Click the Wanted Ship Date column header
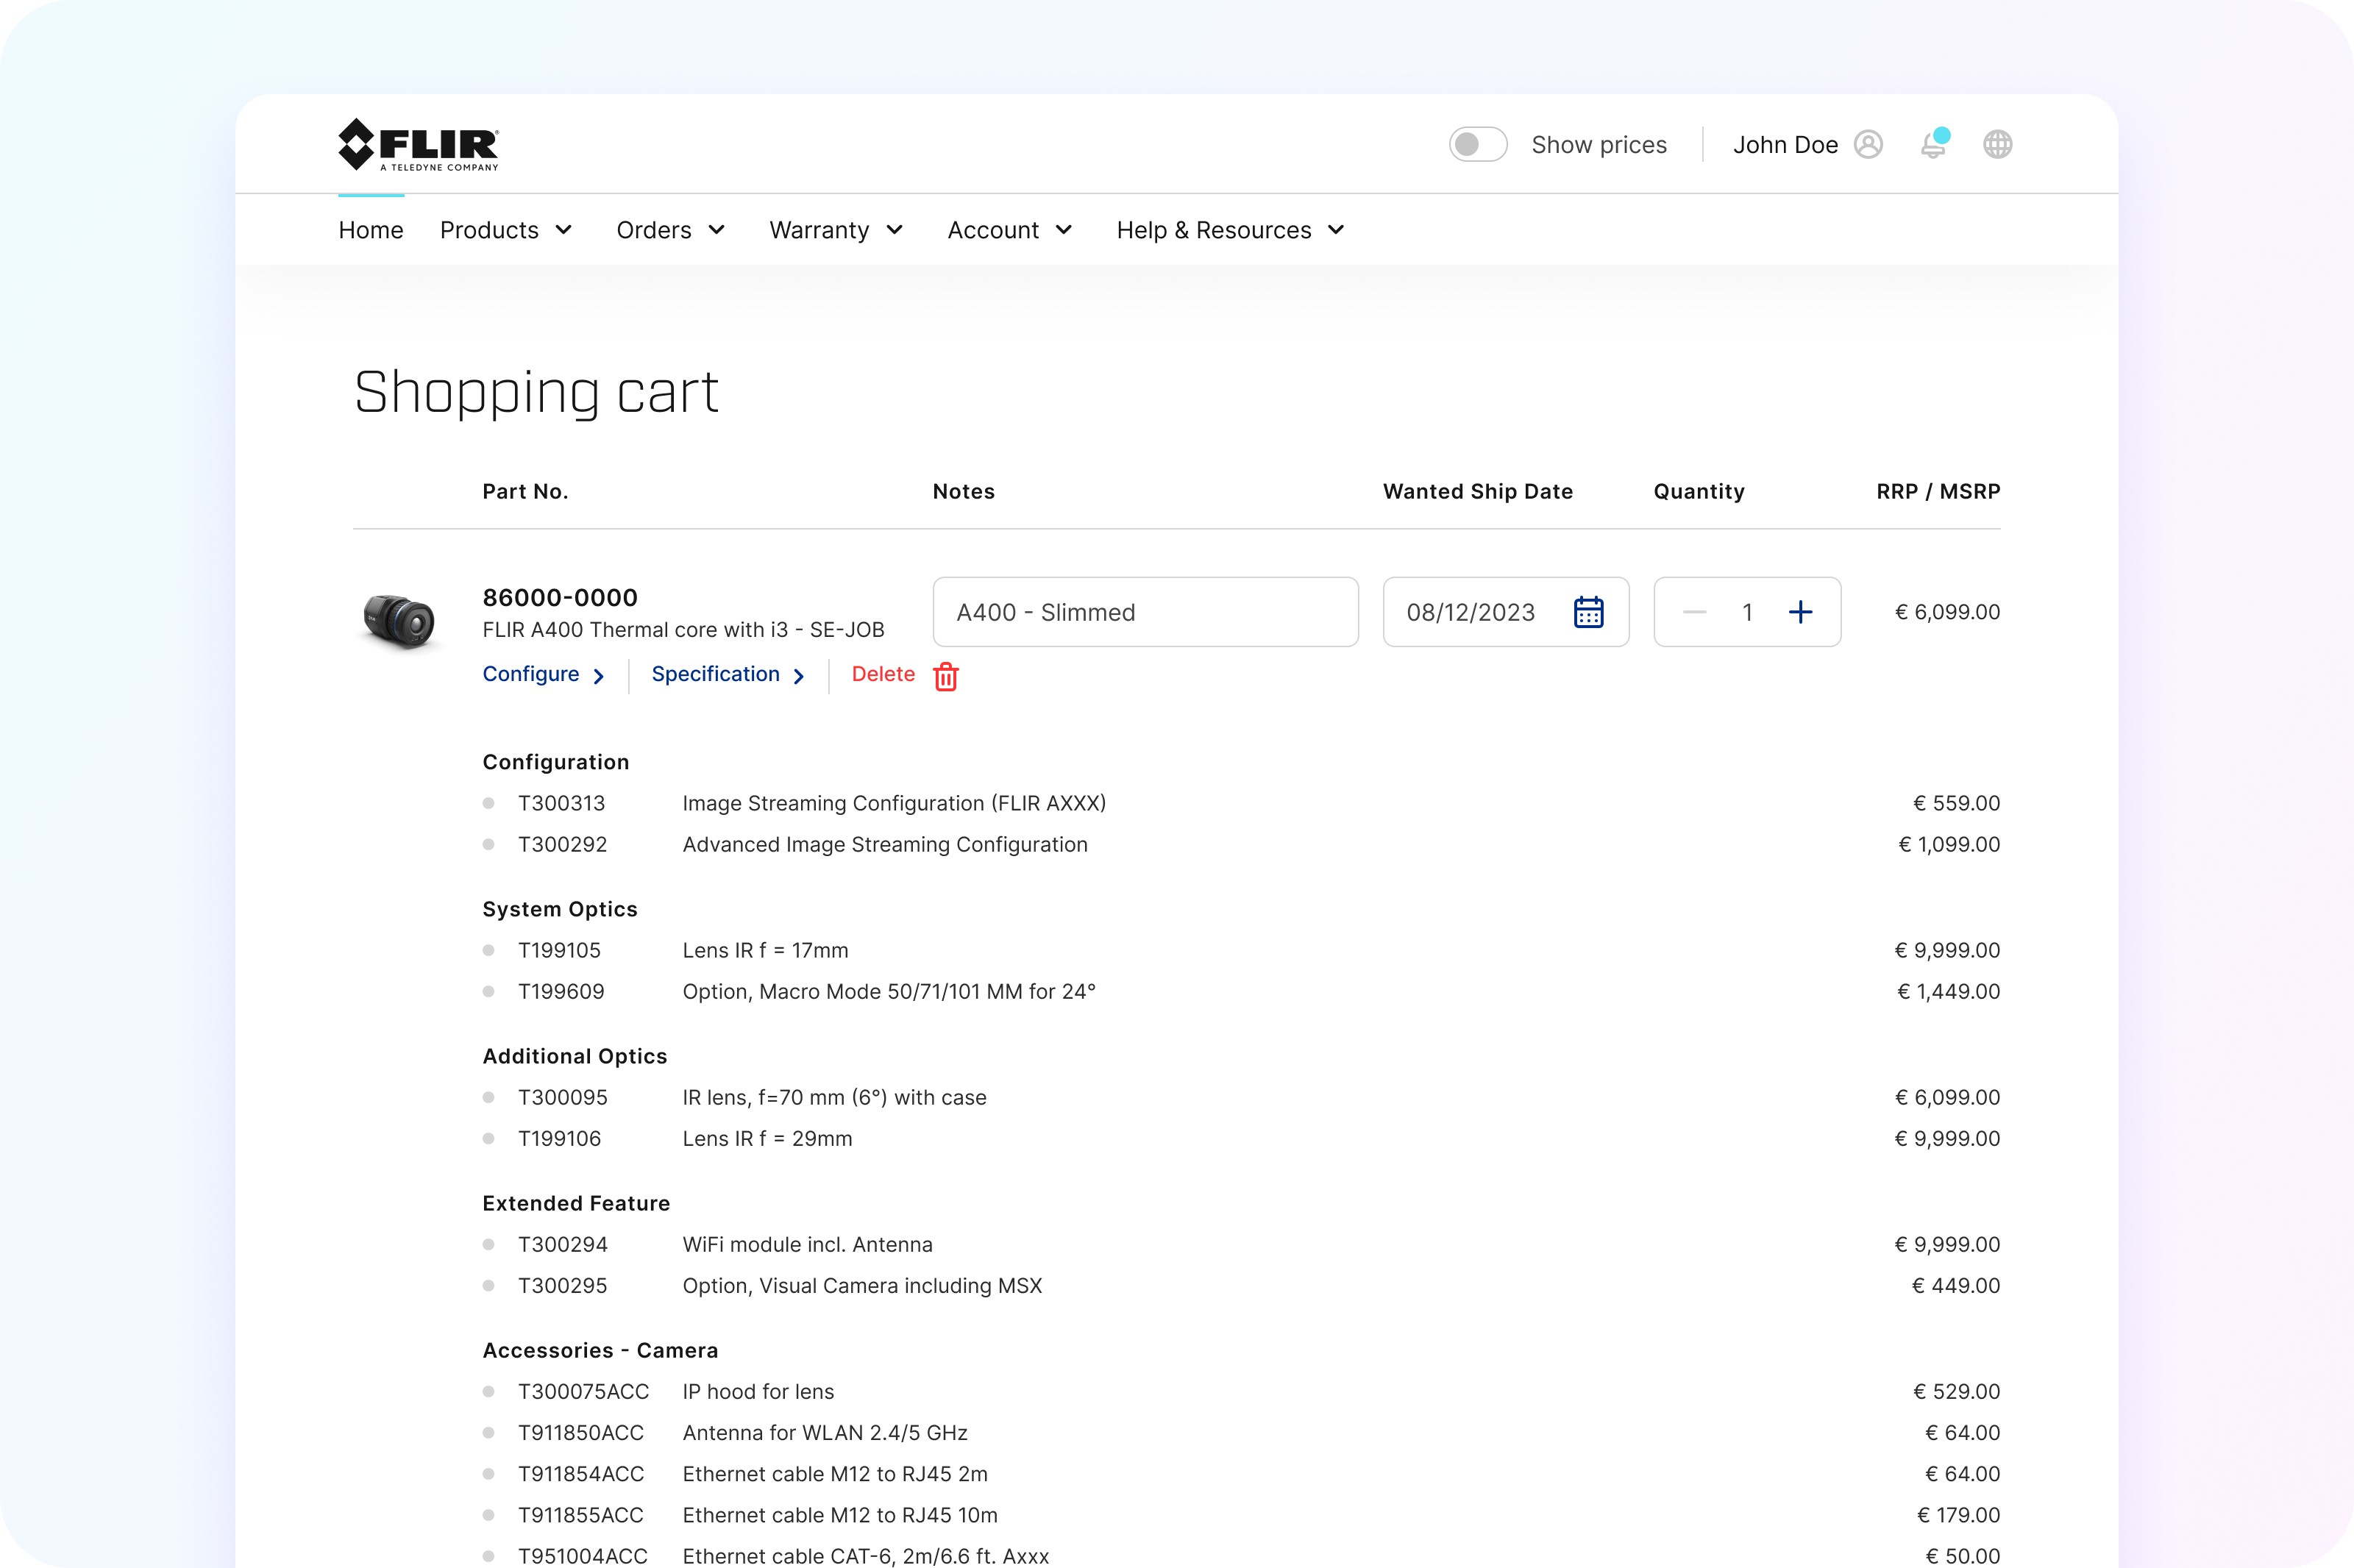Screen dimensions: 2354x1568 click(1478, 492)
